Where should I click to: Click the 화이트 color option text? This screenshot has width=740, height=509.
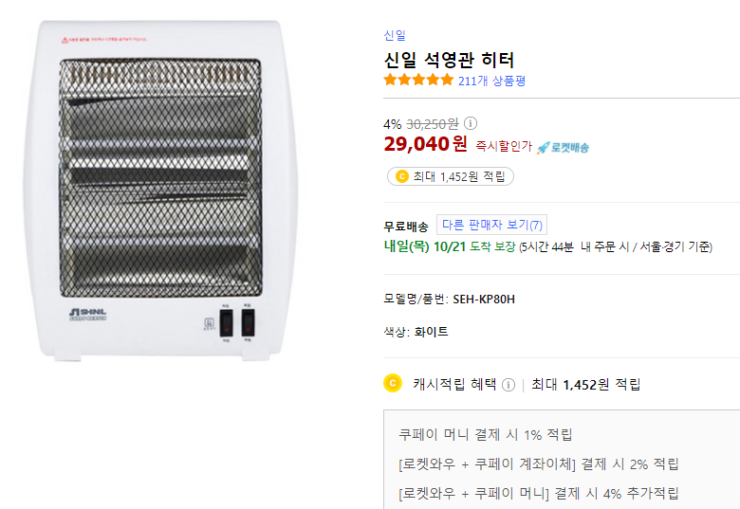[431, 331]
